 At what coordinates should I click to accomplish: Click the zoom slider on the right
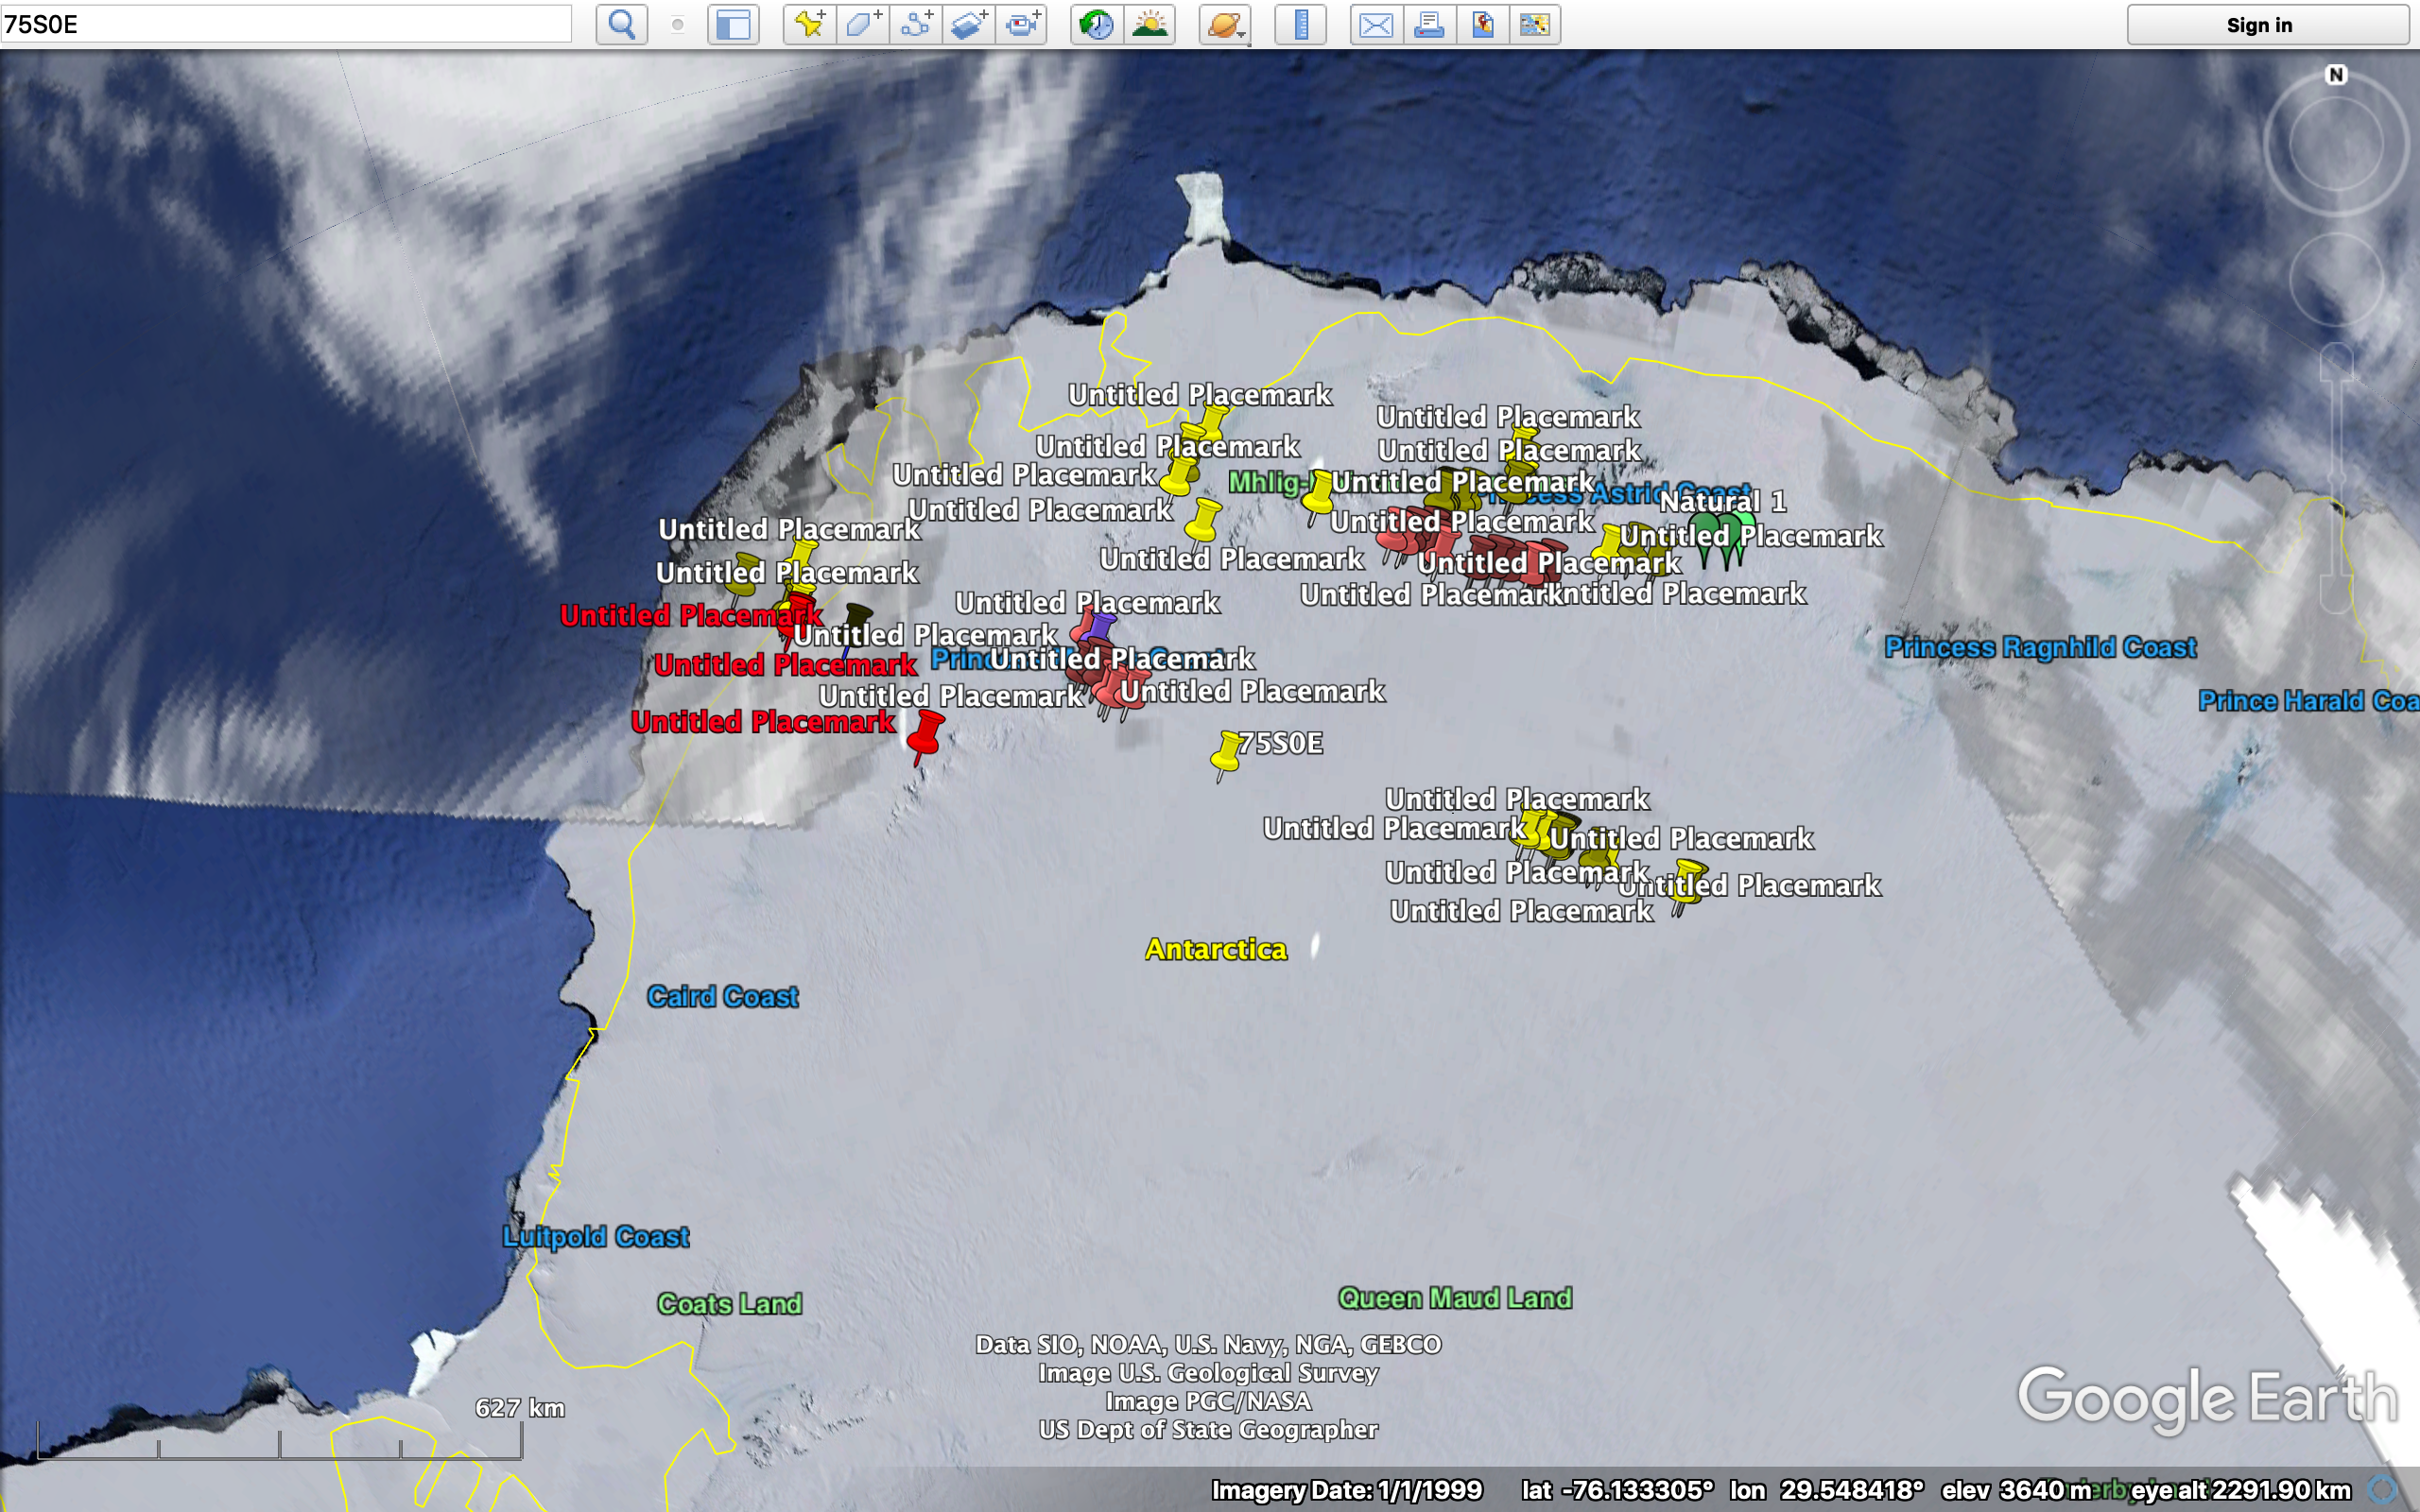[2336, 480]
